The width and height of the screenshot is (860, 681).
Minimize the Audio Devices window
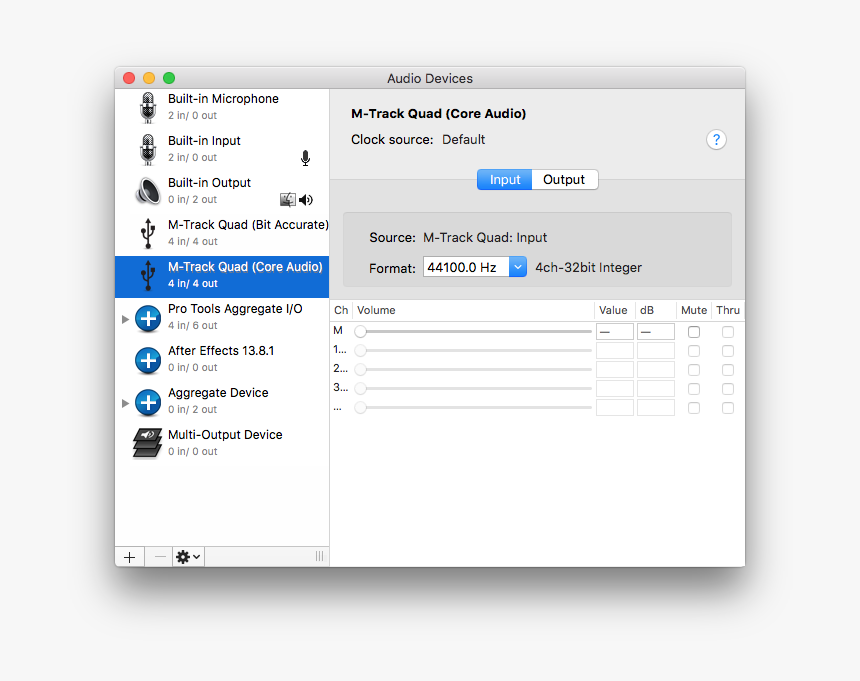[149, 78]
